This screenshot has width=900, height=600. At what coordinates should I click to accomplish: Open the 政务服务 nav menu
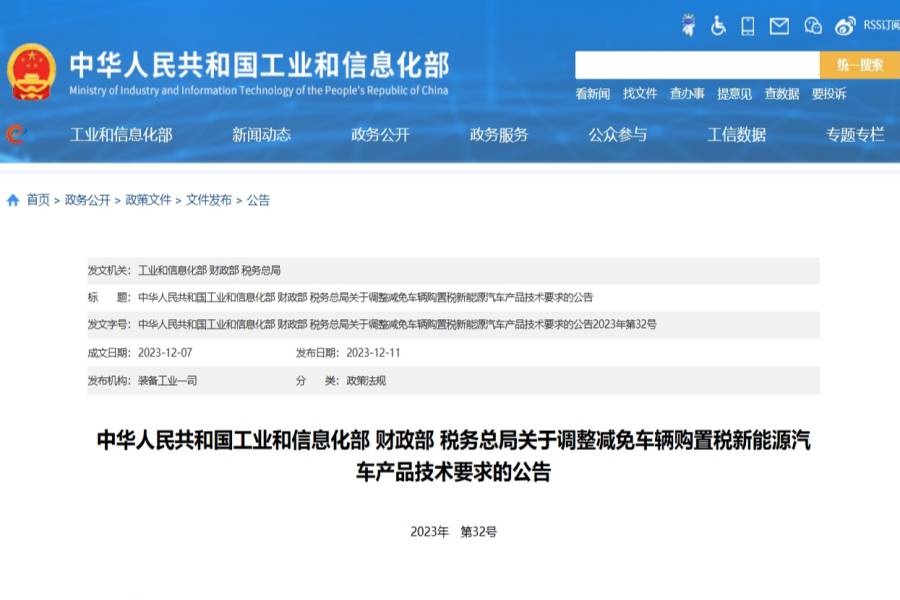click(x=499, y=135)
